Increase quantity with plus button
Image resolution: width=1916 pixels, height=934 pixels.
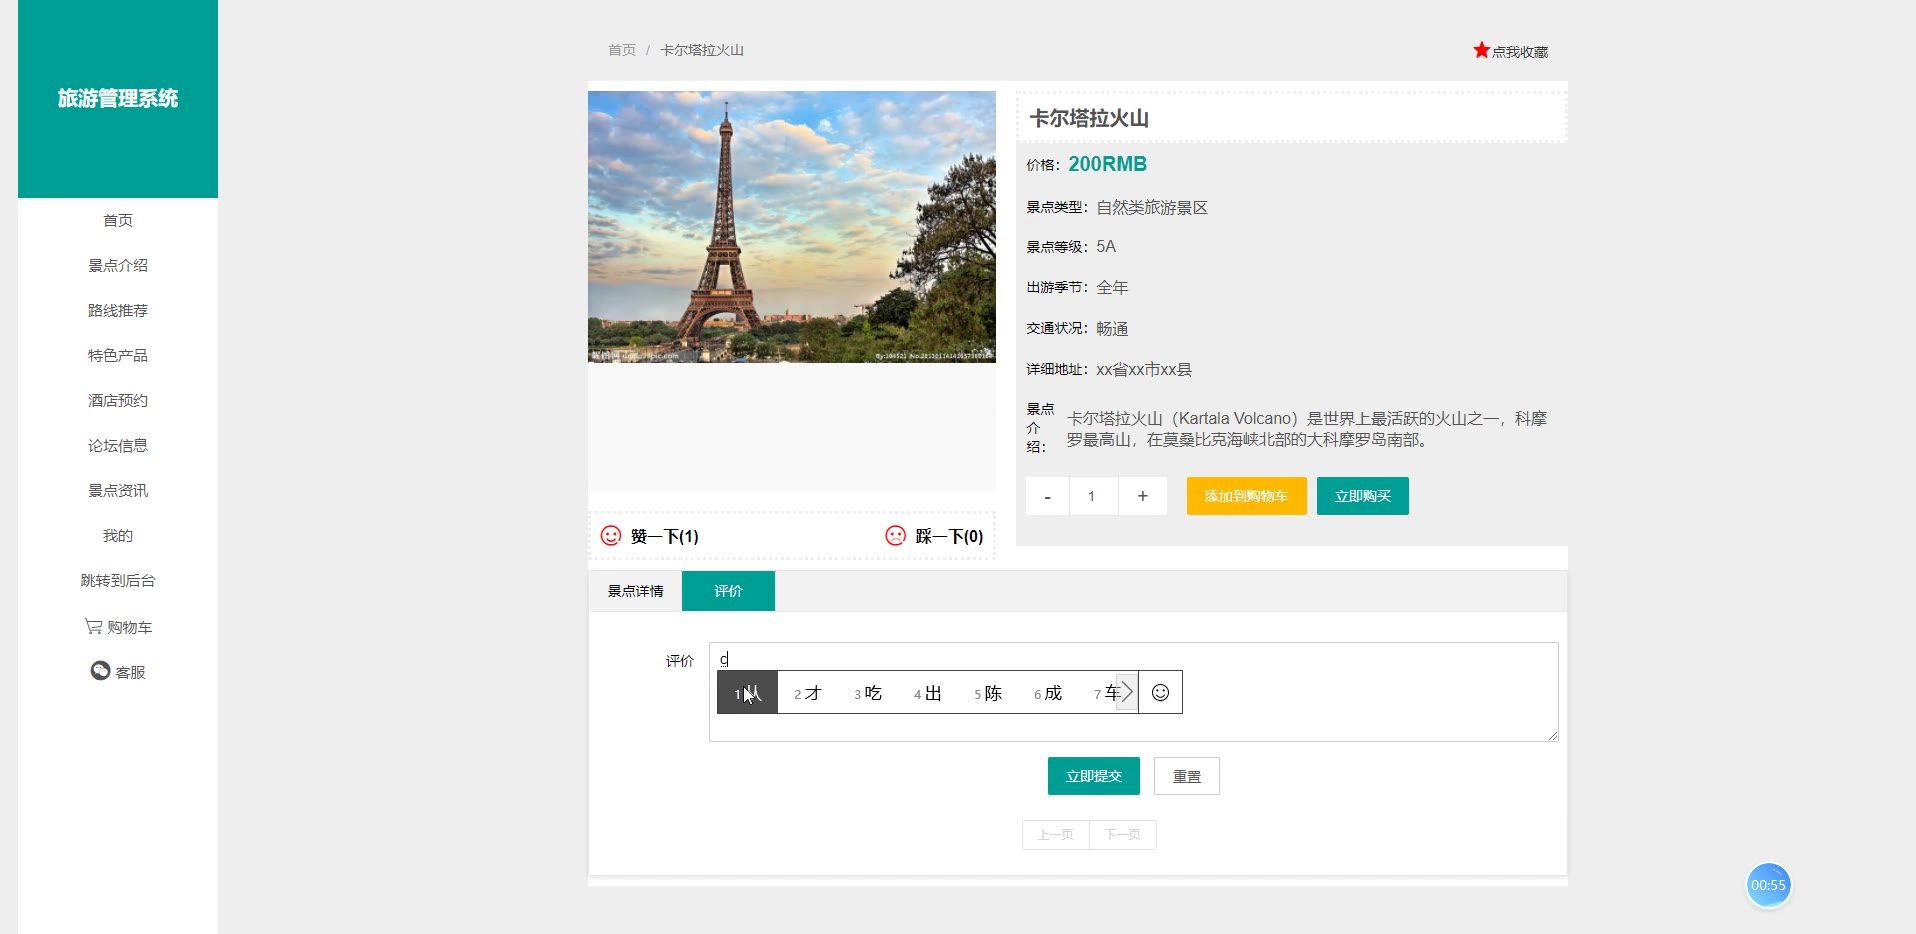(1142, 496)
